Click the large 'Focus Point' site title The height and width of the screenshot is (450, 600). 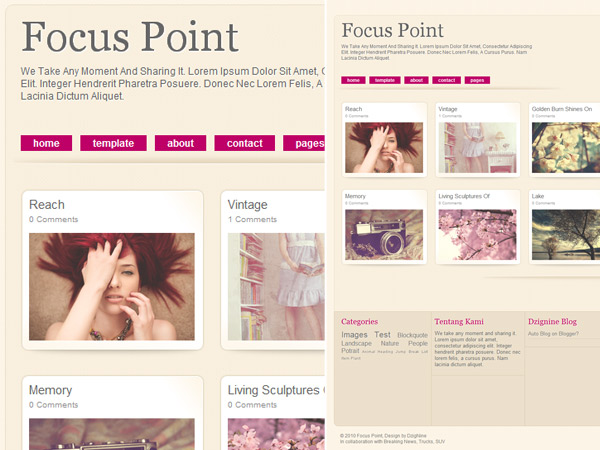pyautogui.click(x=130, y=37)
